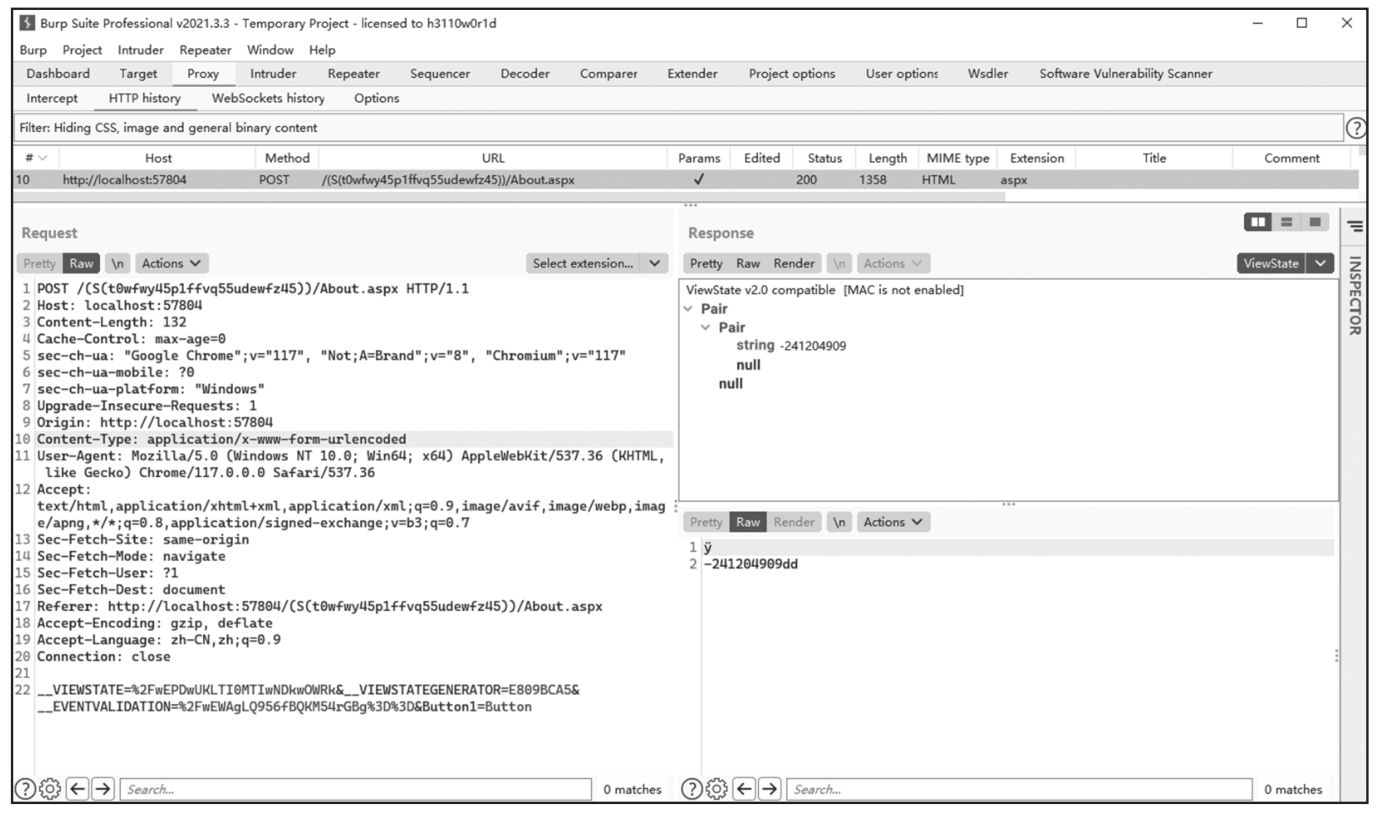Switch to combined tabbed layout view icon
1380x815 pixels.
click(1315, 221)
